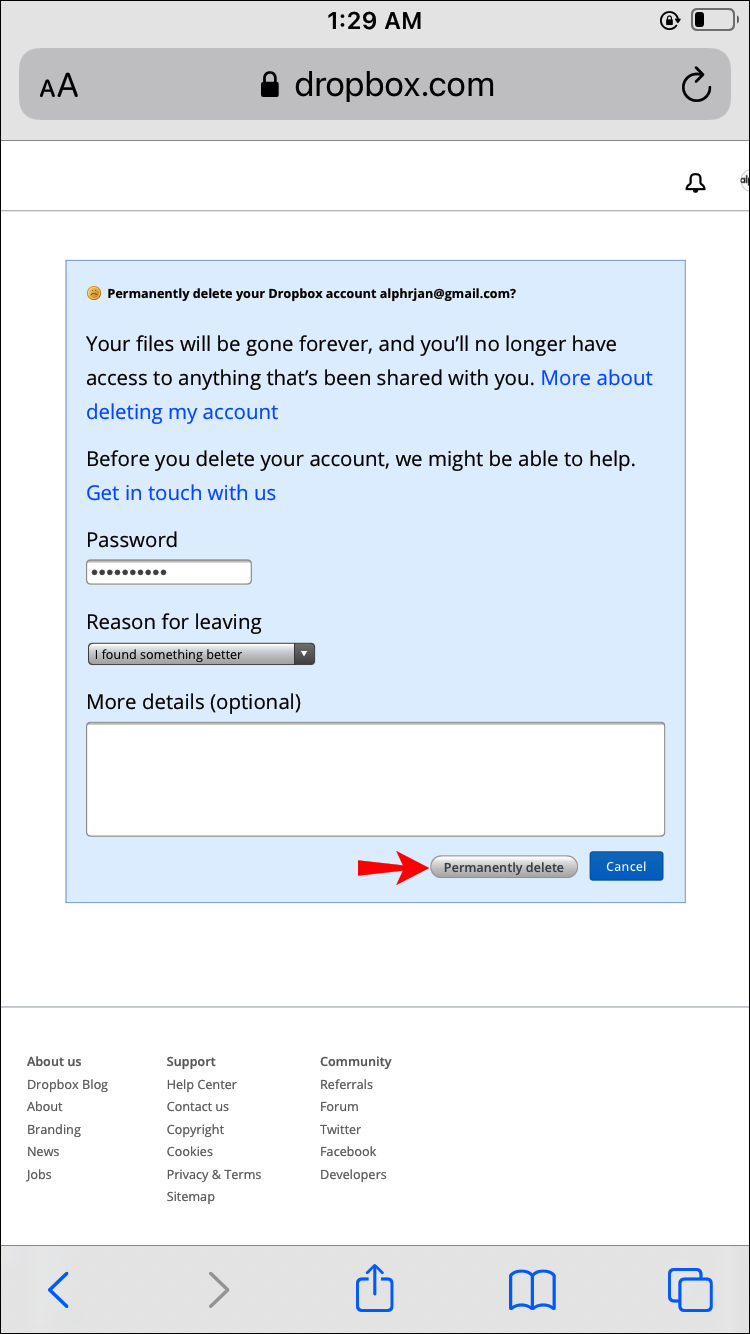Open the AA reader text-size menu
The image size is (750, 1334).
[x=59, y=86]
